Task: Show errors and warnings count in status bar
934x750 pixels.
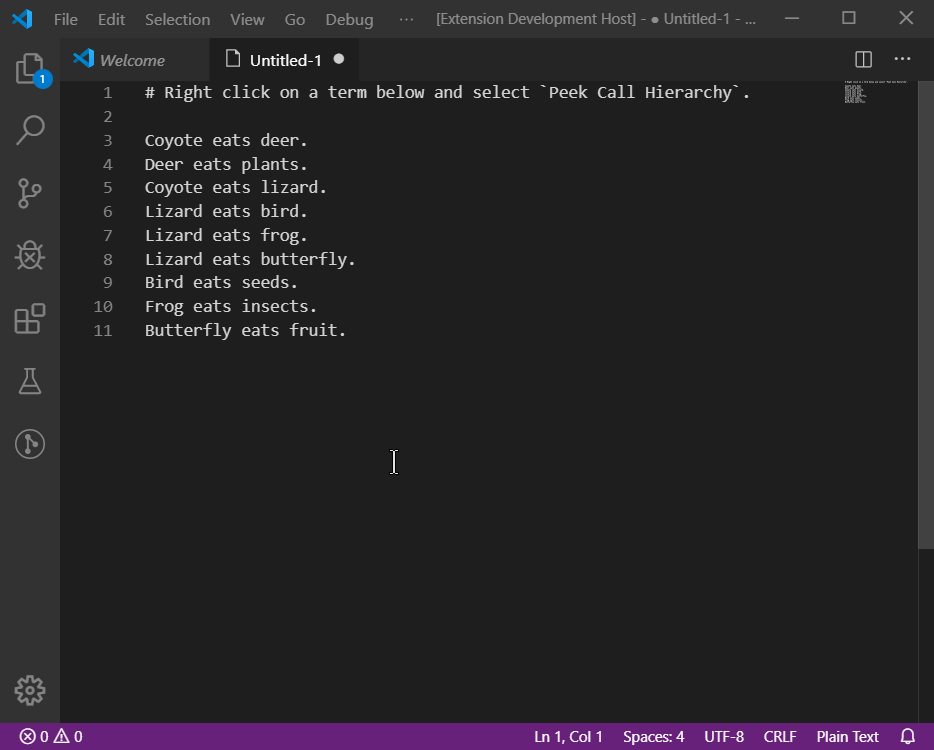Action: pyautogui.click(x=51, y=737)
